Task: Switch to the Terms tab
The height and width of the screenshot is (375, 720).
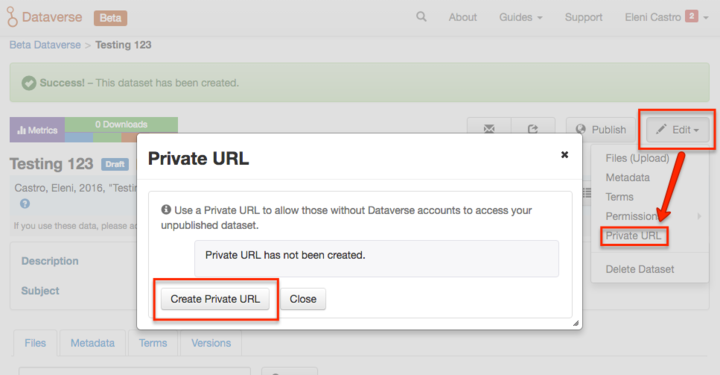Action: coord(153,343)
